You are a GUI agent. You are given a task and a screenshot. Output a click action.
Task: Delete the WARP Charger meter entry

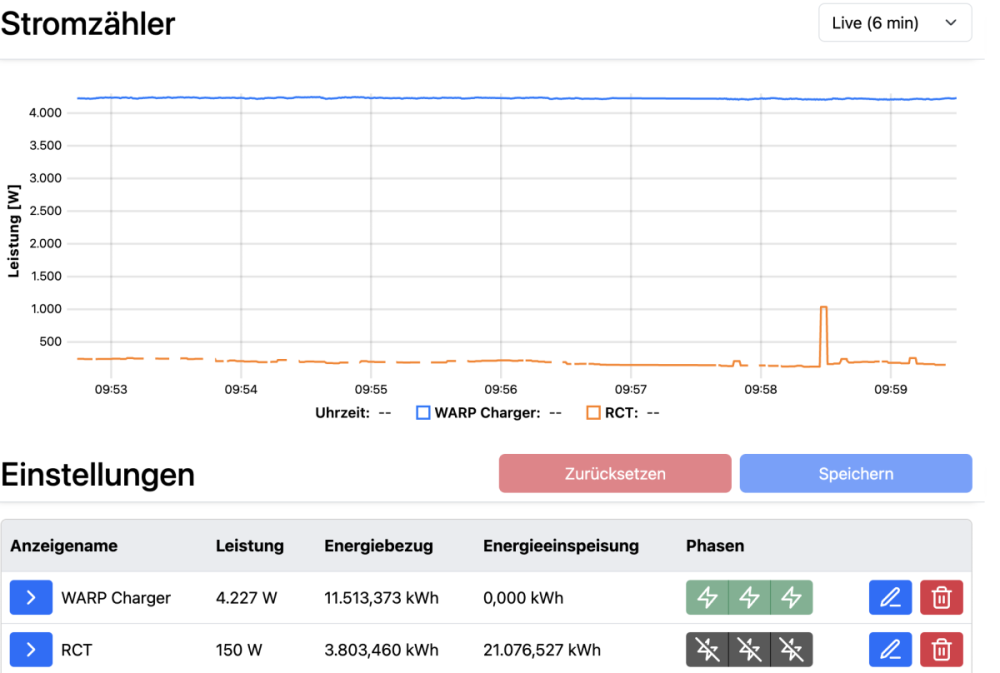click(x=941, y=598)
